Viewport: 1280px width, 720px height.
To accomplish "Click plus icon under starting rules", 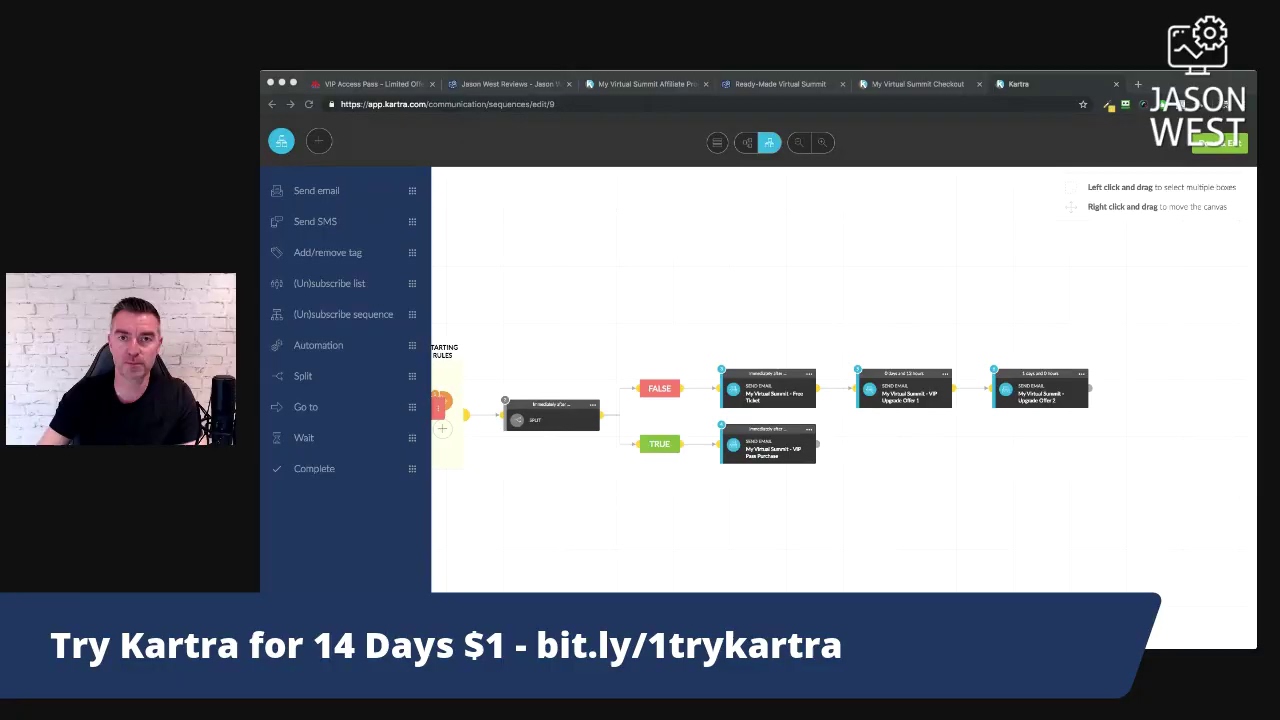I will [x=442, y=429].
